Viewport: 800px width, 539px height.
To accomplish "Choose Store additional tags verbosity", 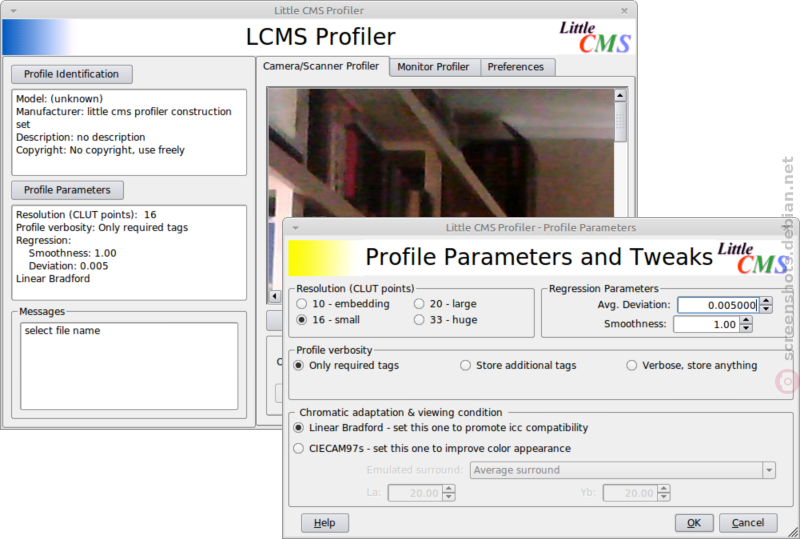I will tap(518, 365).
